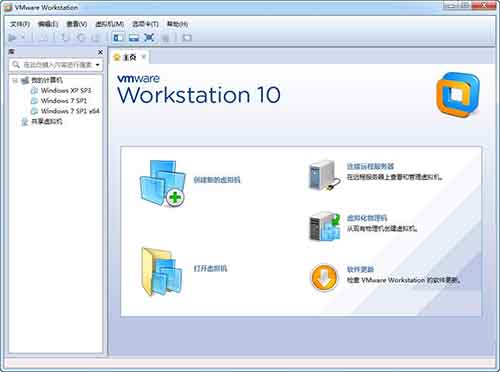Select the 我的计算机 tree item
The image size is (500, 372).
coord(47,80)
